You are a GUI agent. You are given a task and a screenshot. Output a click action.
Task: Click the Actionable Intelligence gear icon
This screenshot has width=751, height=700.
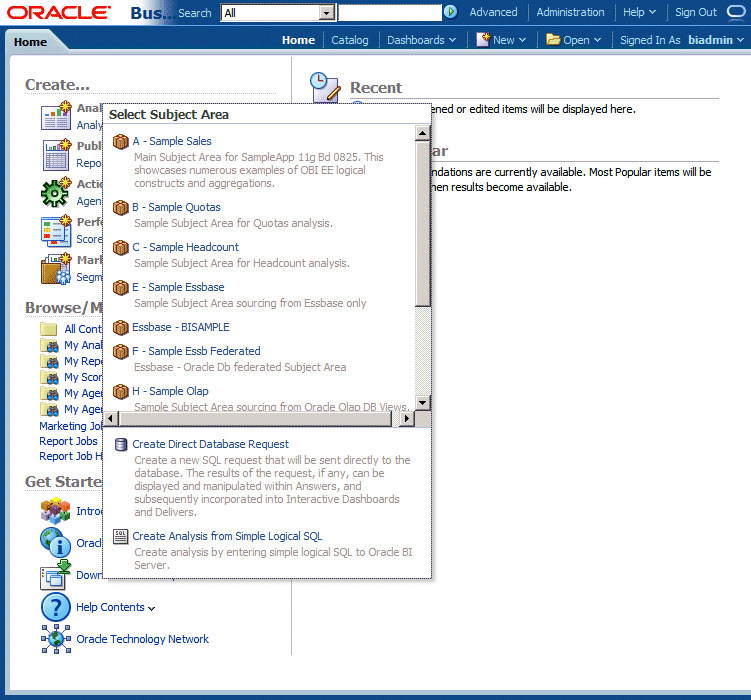pos(56,192)
